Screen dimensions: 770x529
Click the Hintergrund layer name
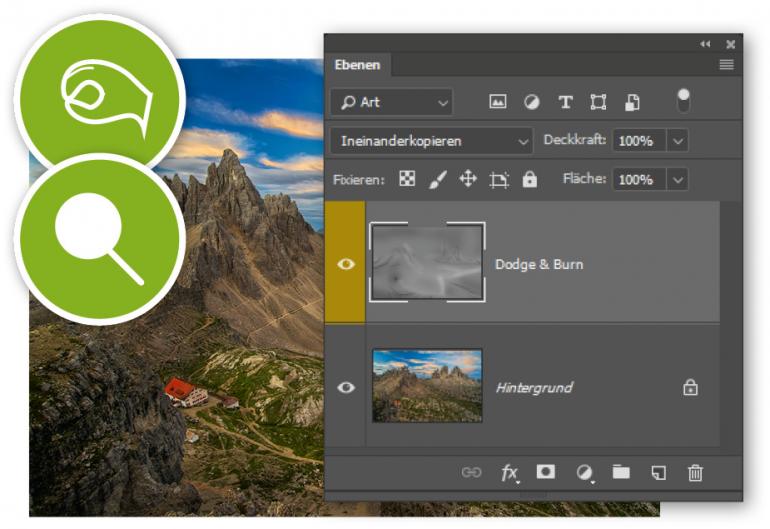(x=534, y=388)
